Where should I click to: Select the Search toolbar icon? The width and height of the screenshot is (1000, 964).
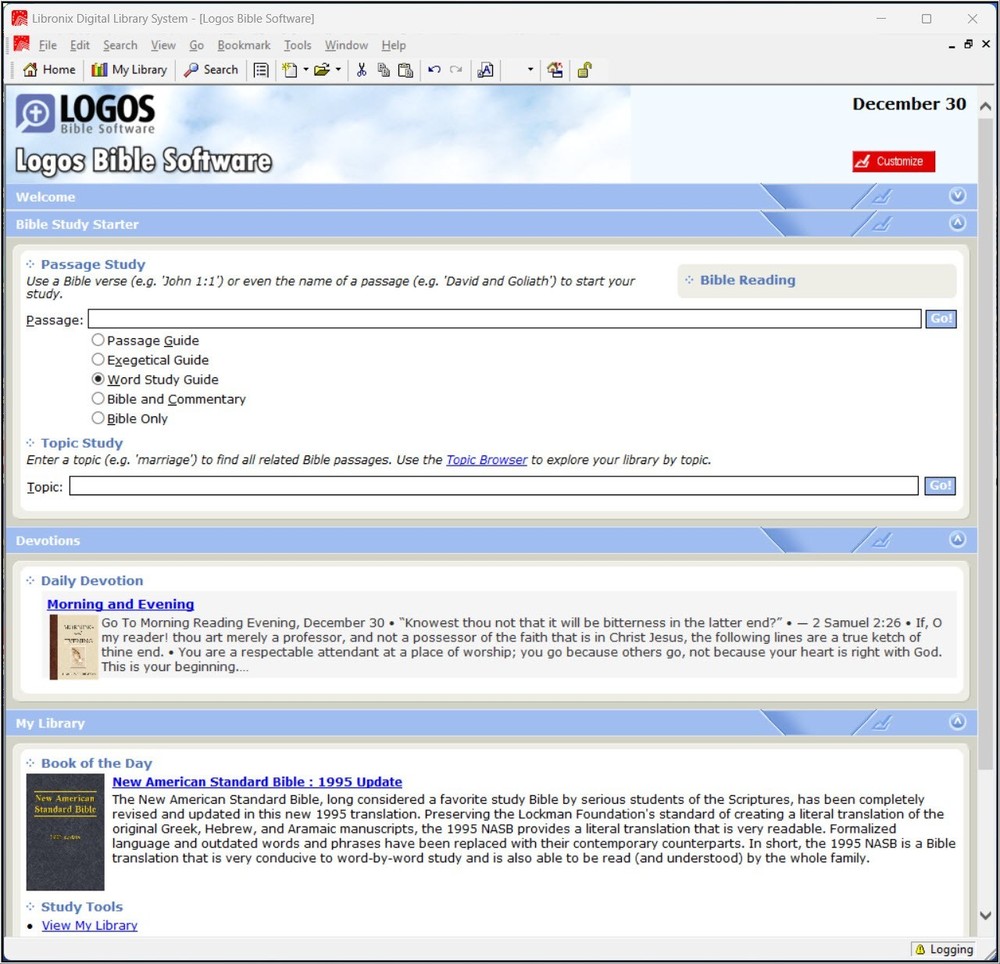click(x=210, y=69)
